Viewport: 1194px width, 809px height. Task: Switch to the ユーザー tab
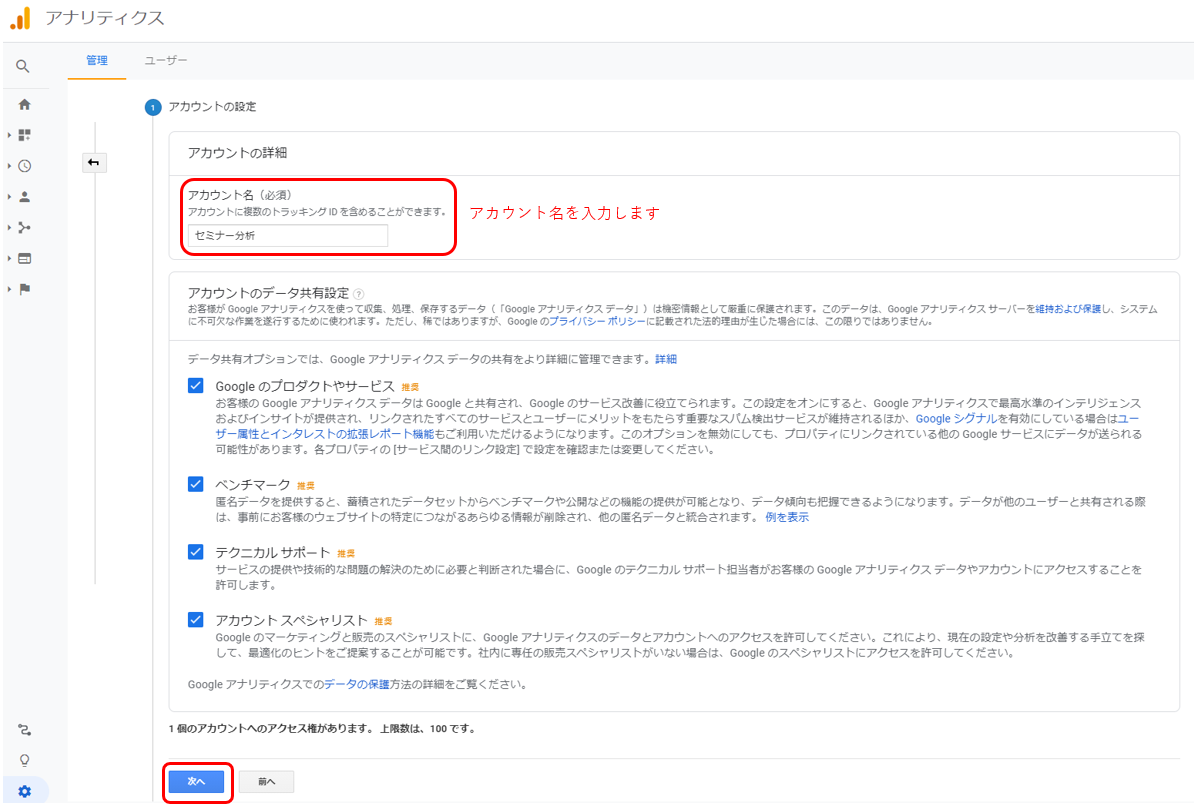[166, 60]
